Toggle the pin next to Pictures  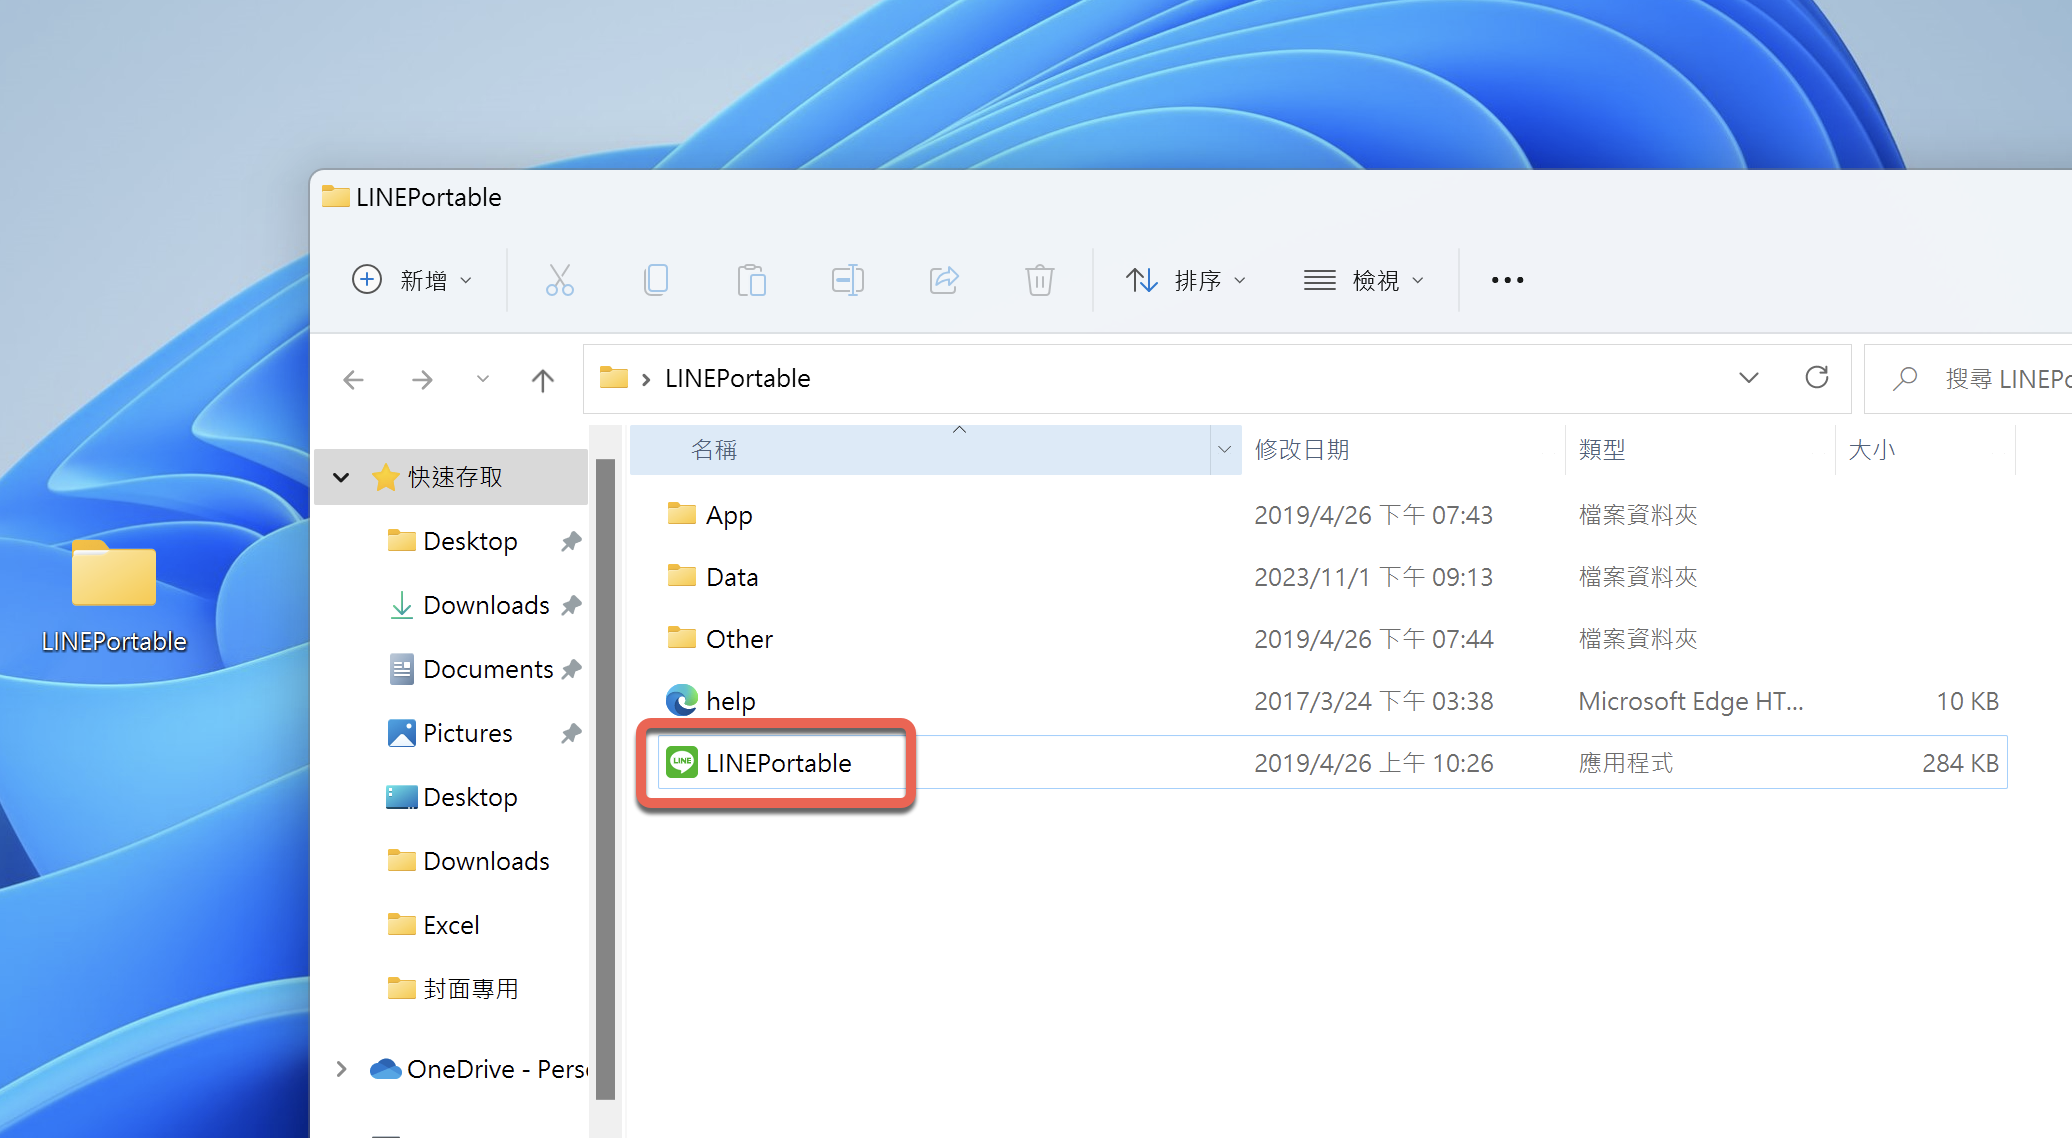click(x=571, y=733)
